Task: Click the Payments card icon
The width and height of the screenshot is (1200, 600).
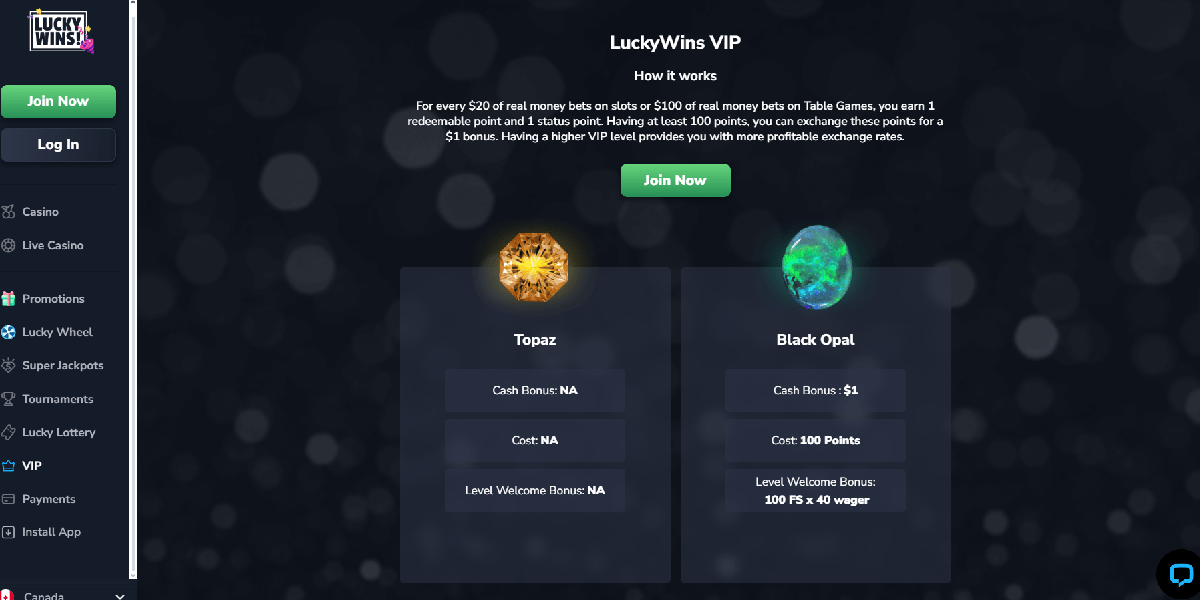Action: point(9,499)
